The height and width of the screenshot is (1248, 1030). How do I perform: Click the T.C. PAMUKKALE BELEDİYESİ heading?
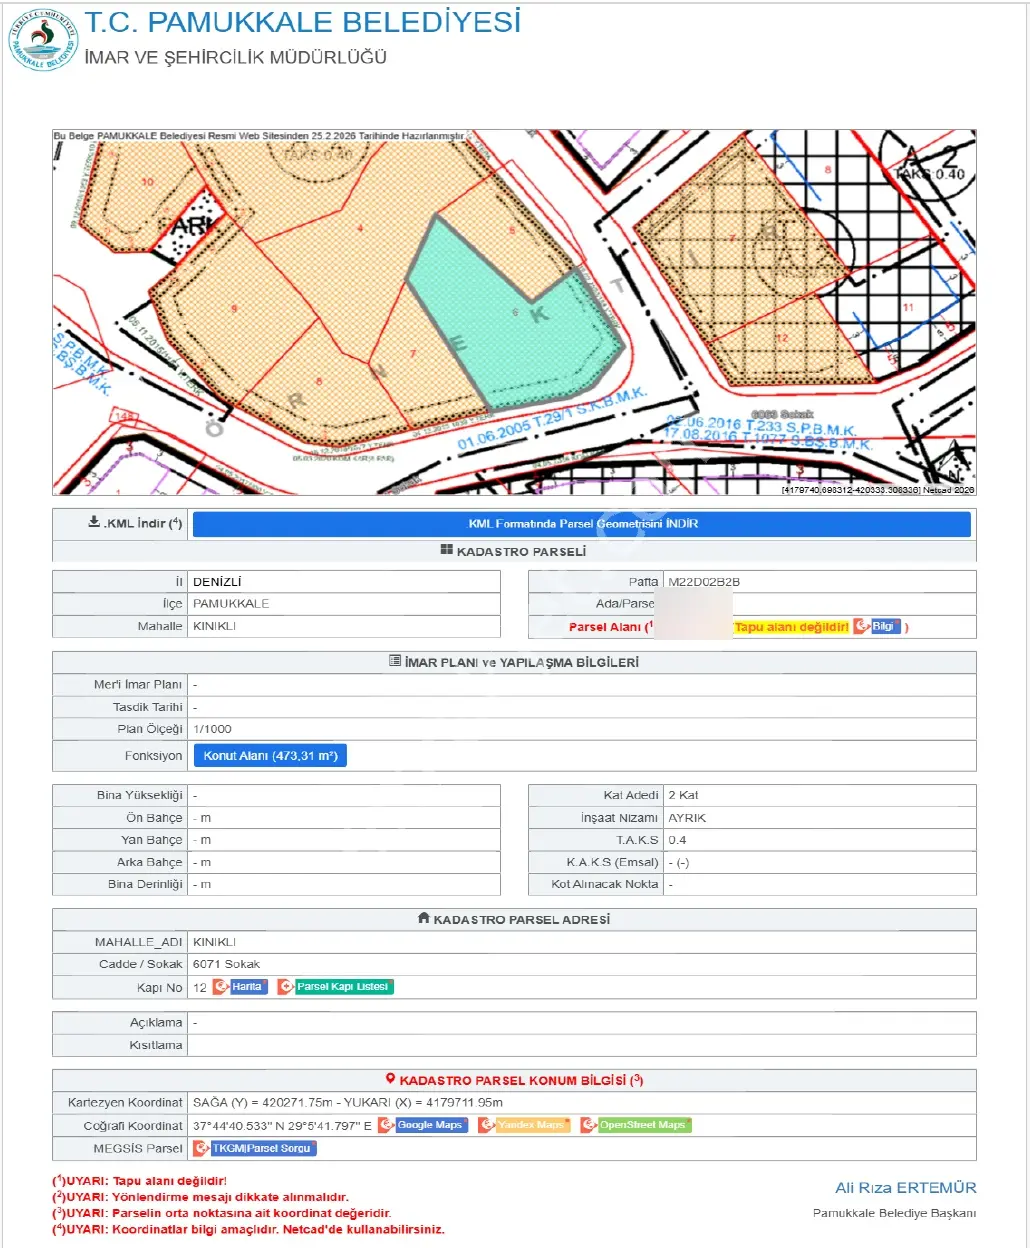[x=302, y=22]
